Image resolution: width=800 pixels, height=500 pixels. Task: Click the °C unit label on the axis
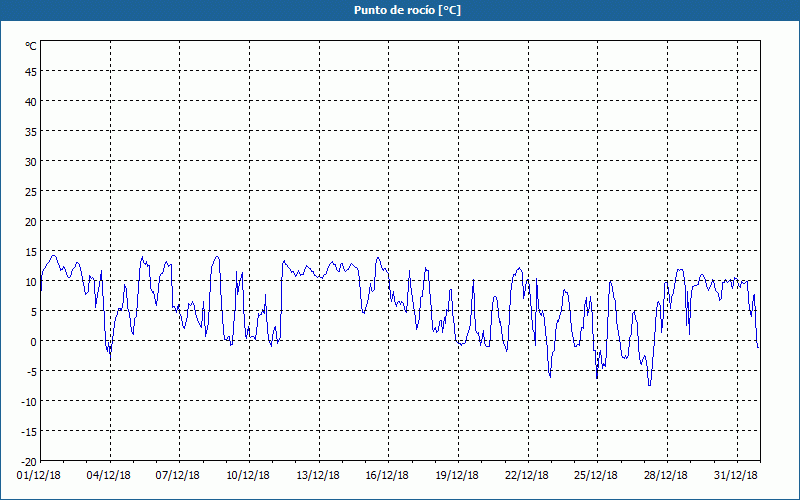31,46
